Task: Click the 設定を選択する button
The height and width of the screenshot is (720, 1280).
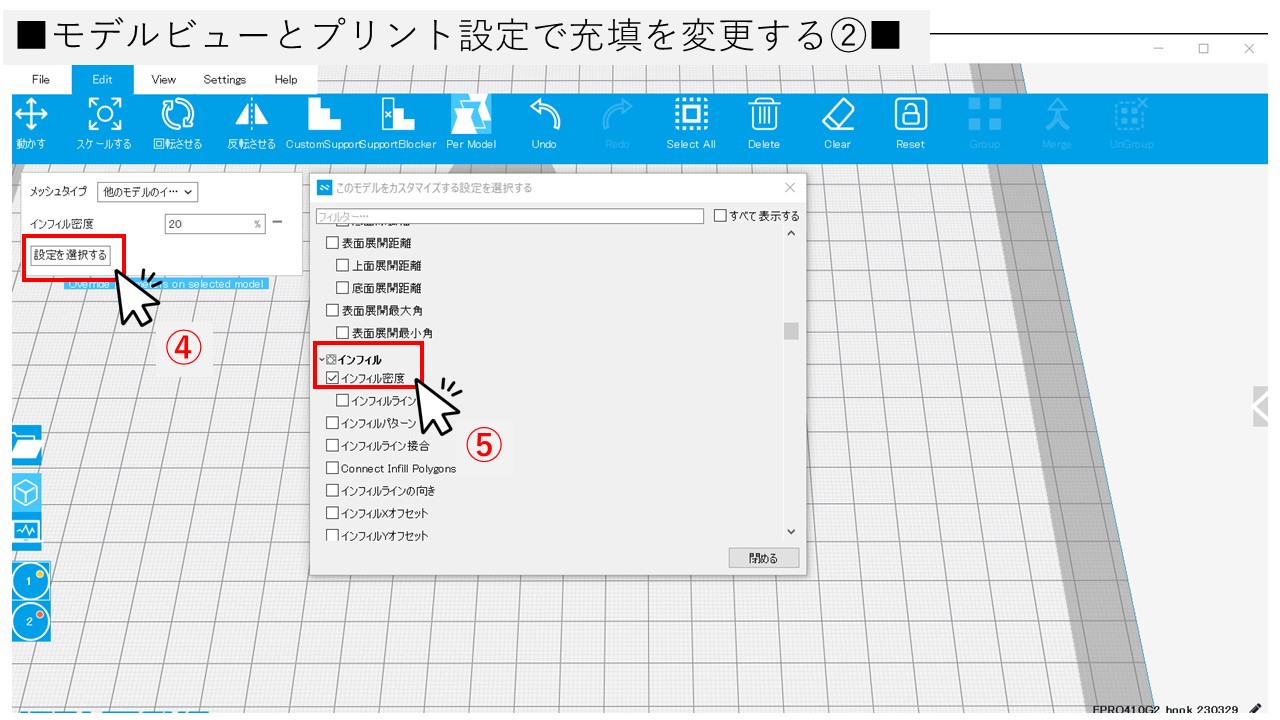Action: 70,255
